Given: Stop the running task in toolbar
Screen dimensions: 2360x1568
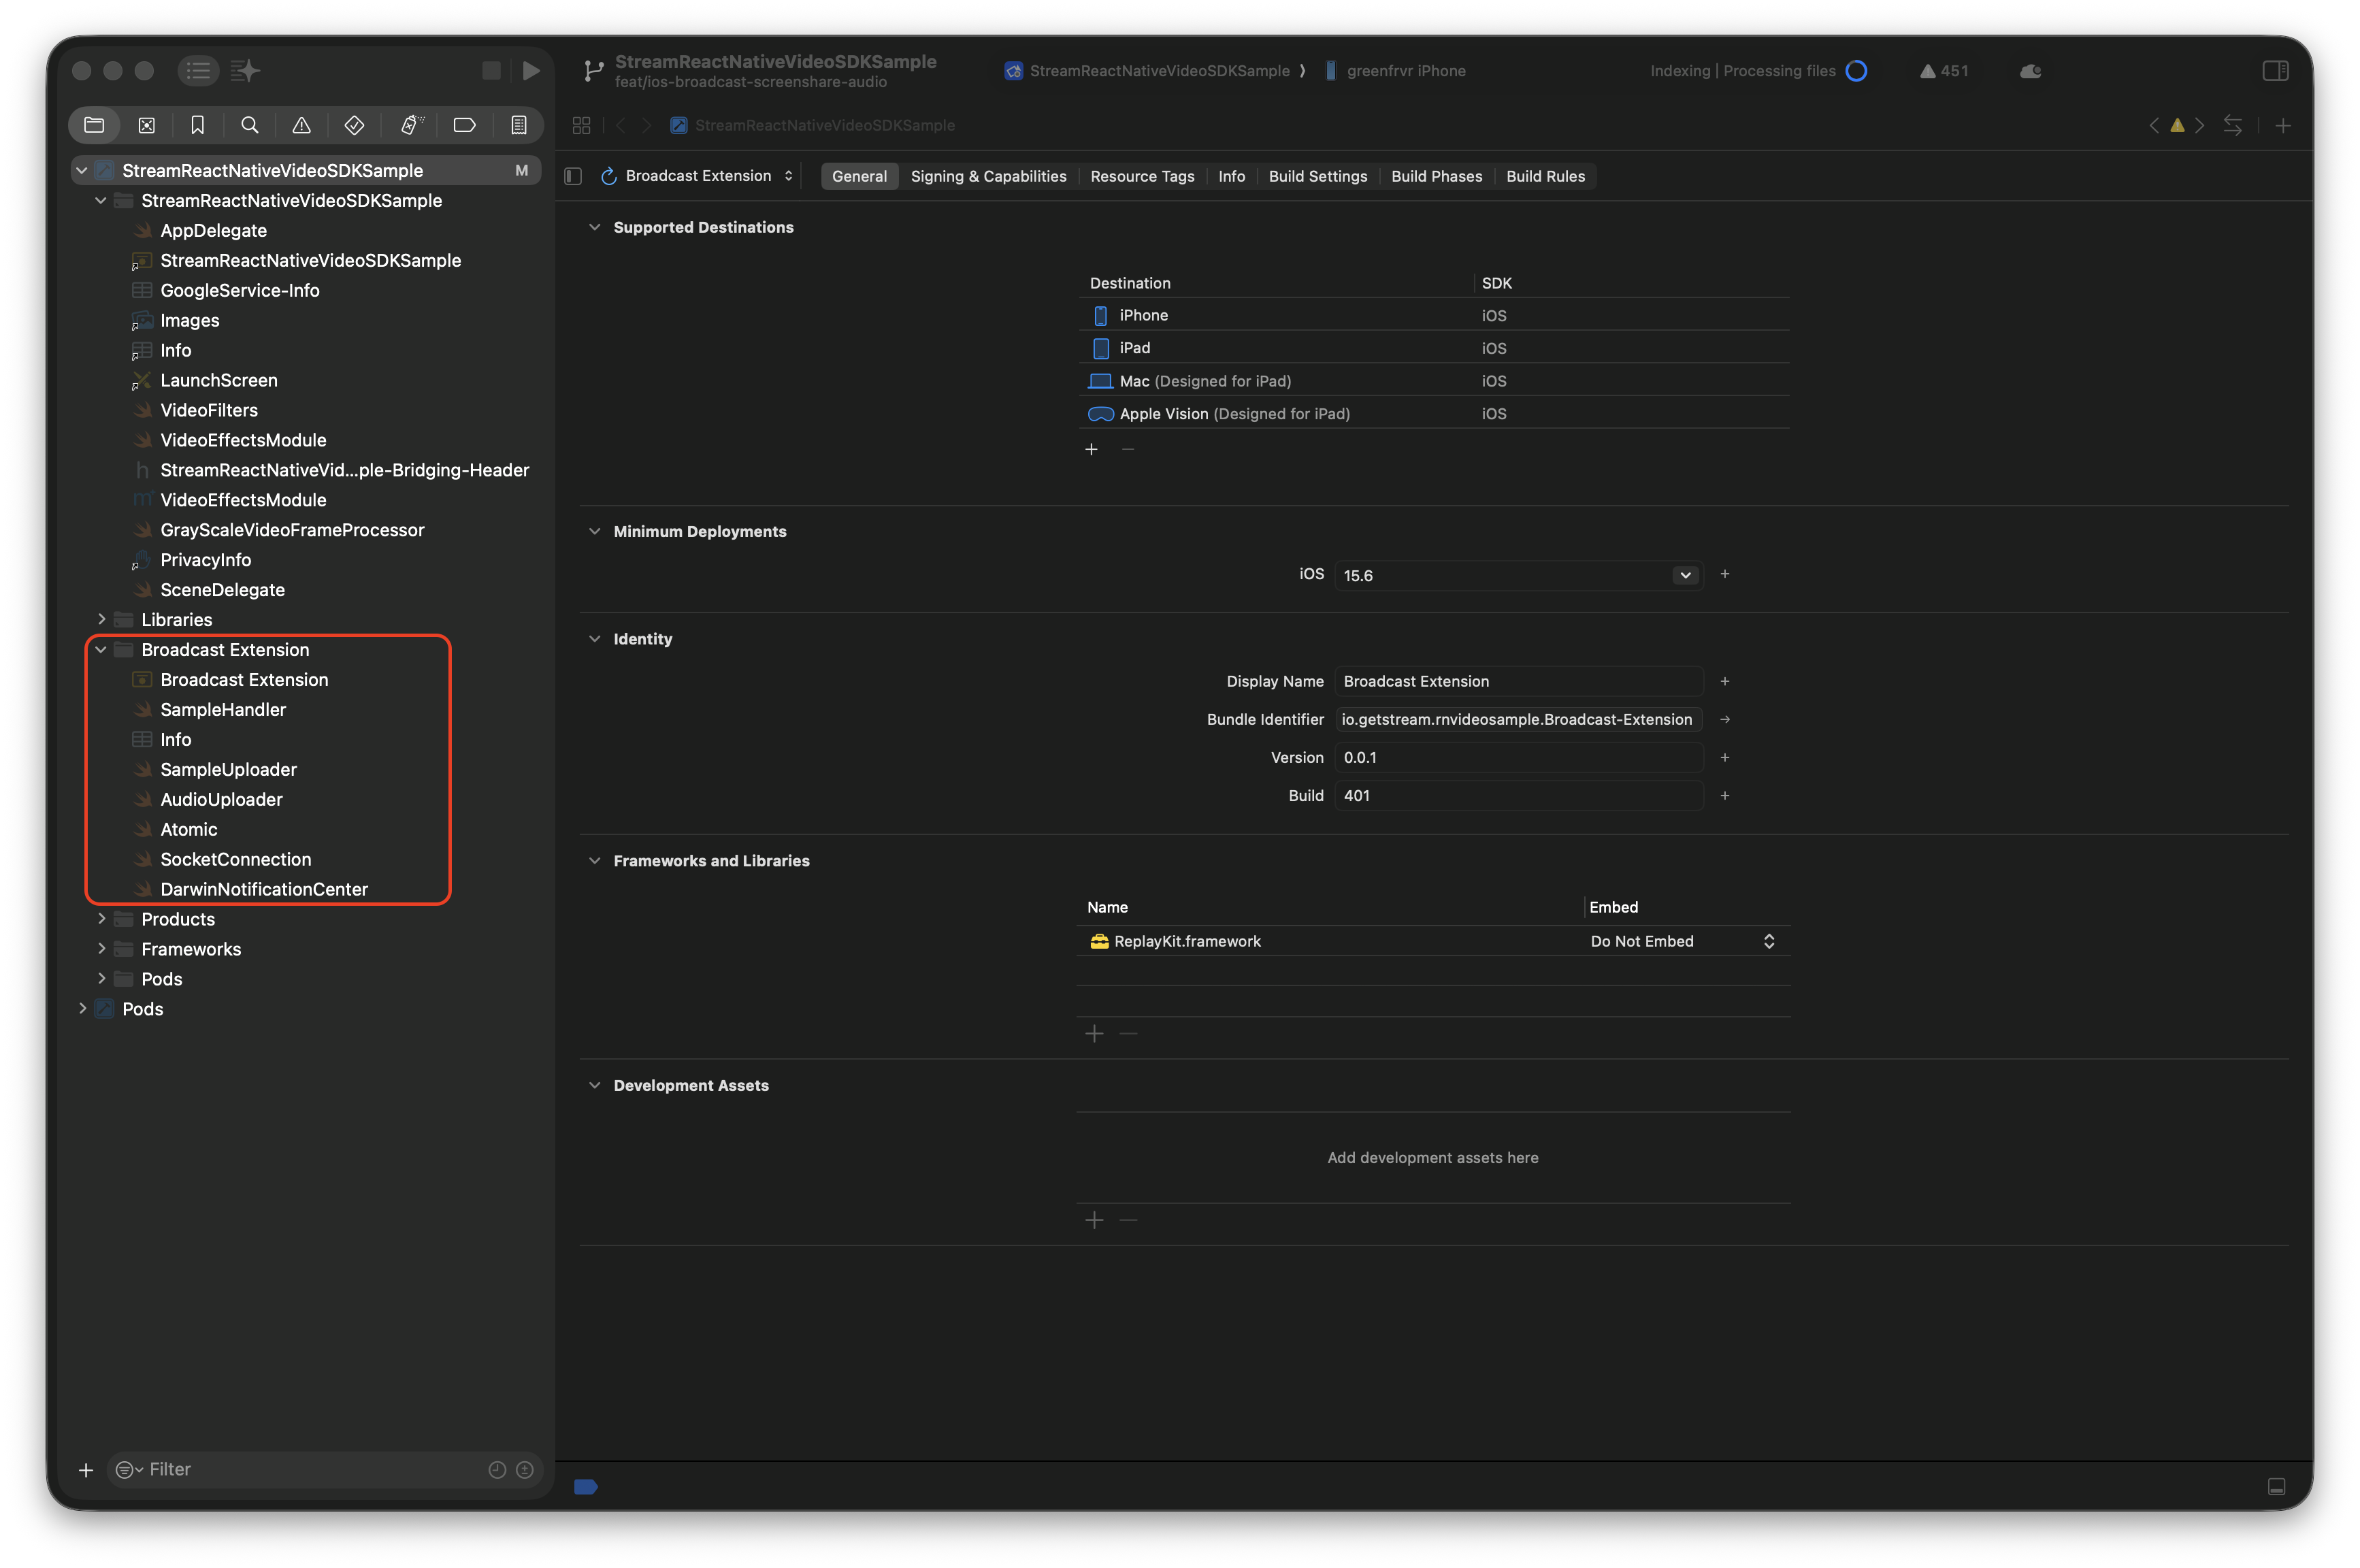Looking at the screenshot, I should [x=491, y=70].
